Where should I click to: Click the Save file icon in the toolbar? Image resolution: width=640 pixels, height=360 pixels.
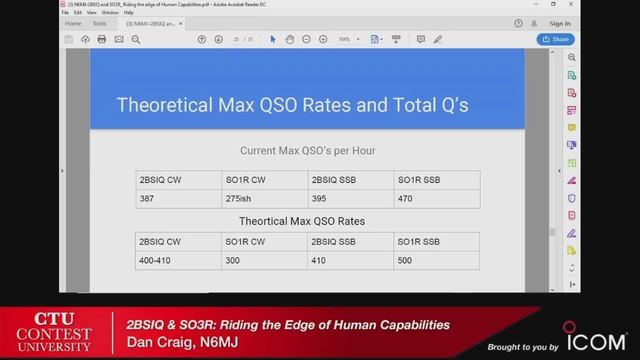pyautogui.click(x=69, y=39)
